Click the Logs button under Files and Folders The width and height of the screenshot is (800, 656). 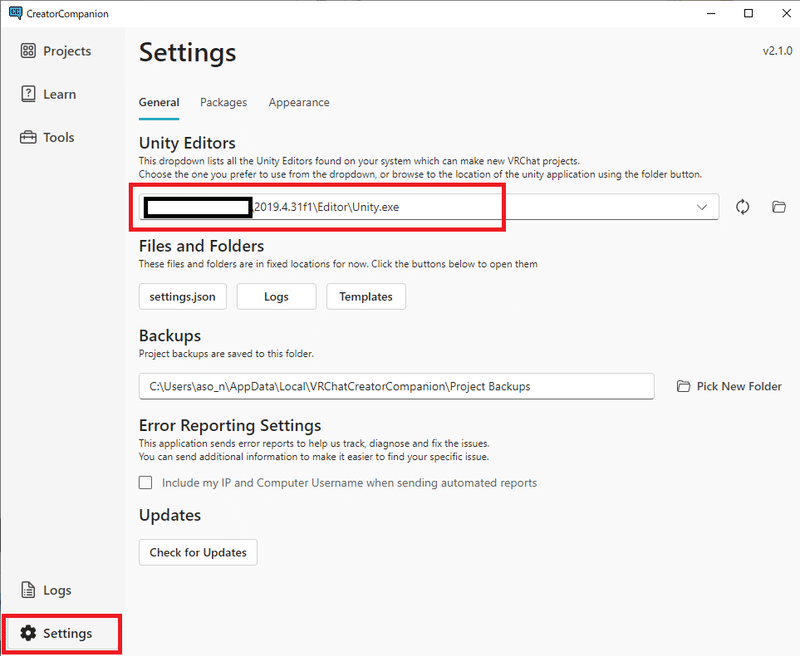click(x=277, y=297)
